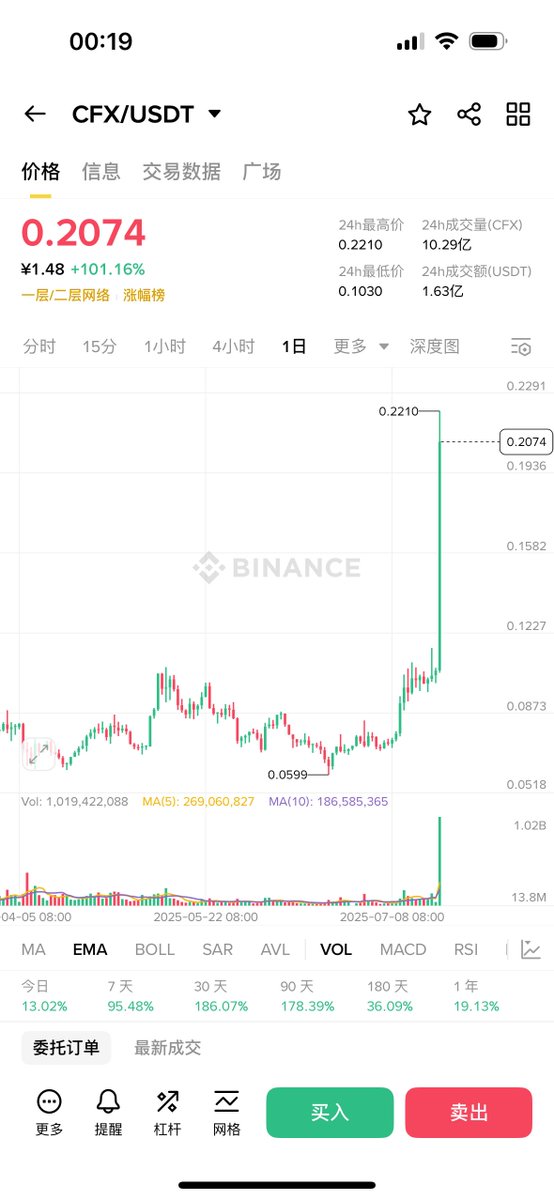Expand chart with fullscreen arrows icon
554x1200 pixels.
pos(39,753)
